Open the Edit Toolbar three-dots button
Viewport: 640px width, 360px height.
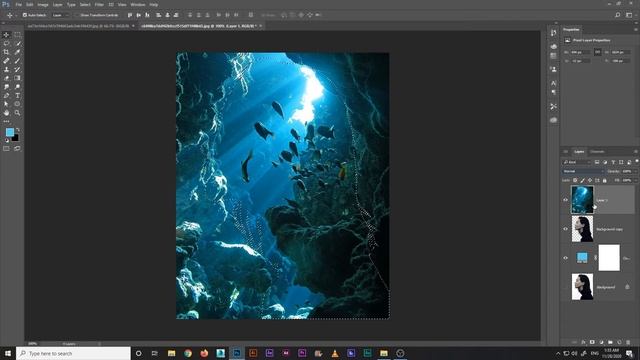[6, 121]
